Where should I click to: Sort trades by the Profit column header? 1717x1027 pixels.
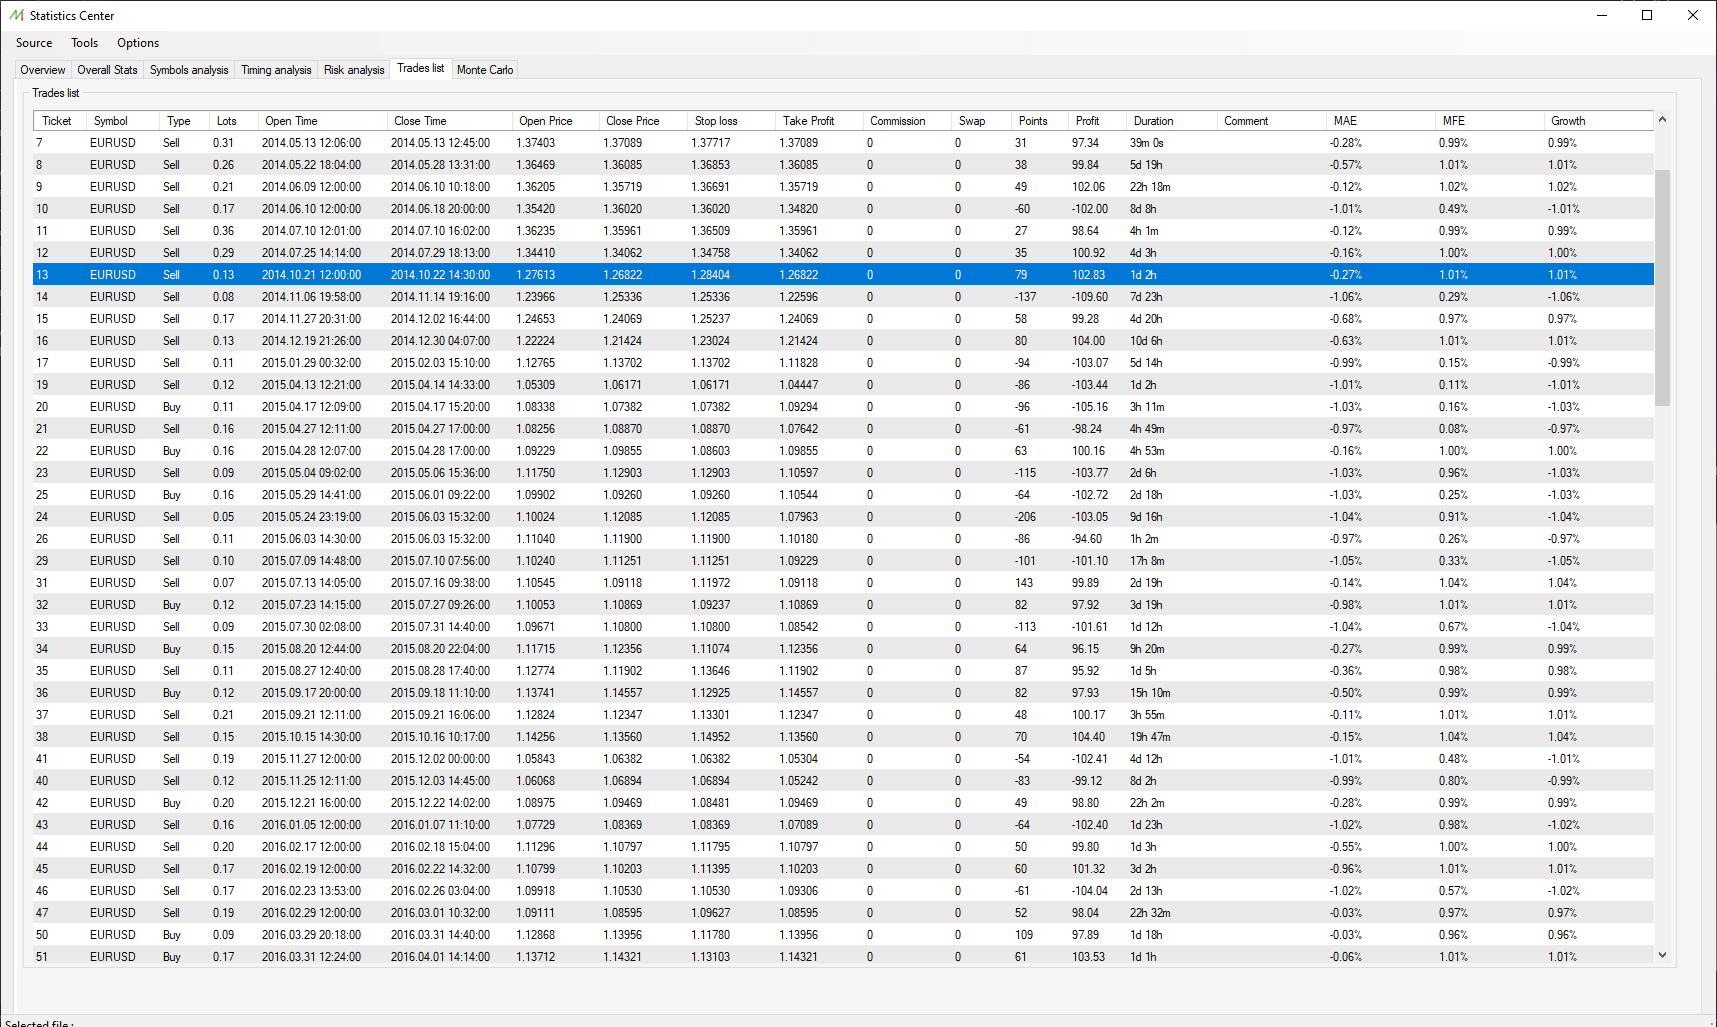(1088, 121)
